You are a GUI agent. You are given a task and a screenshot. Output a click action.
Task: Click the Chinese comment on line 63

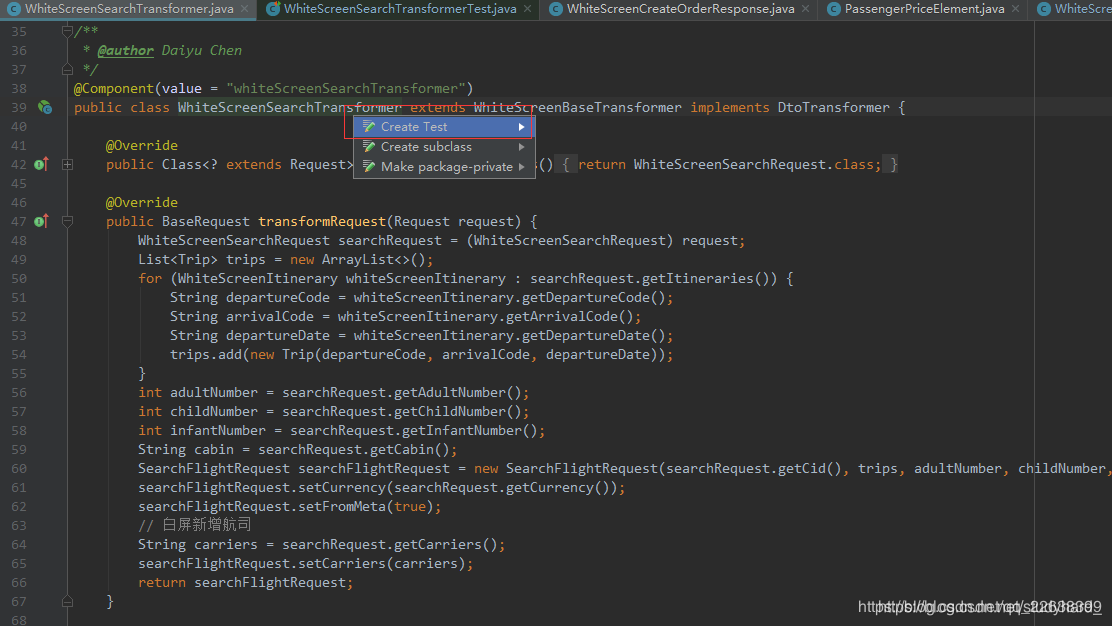pos(194,525)
